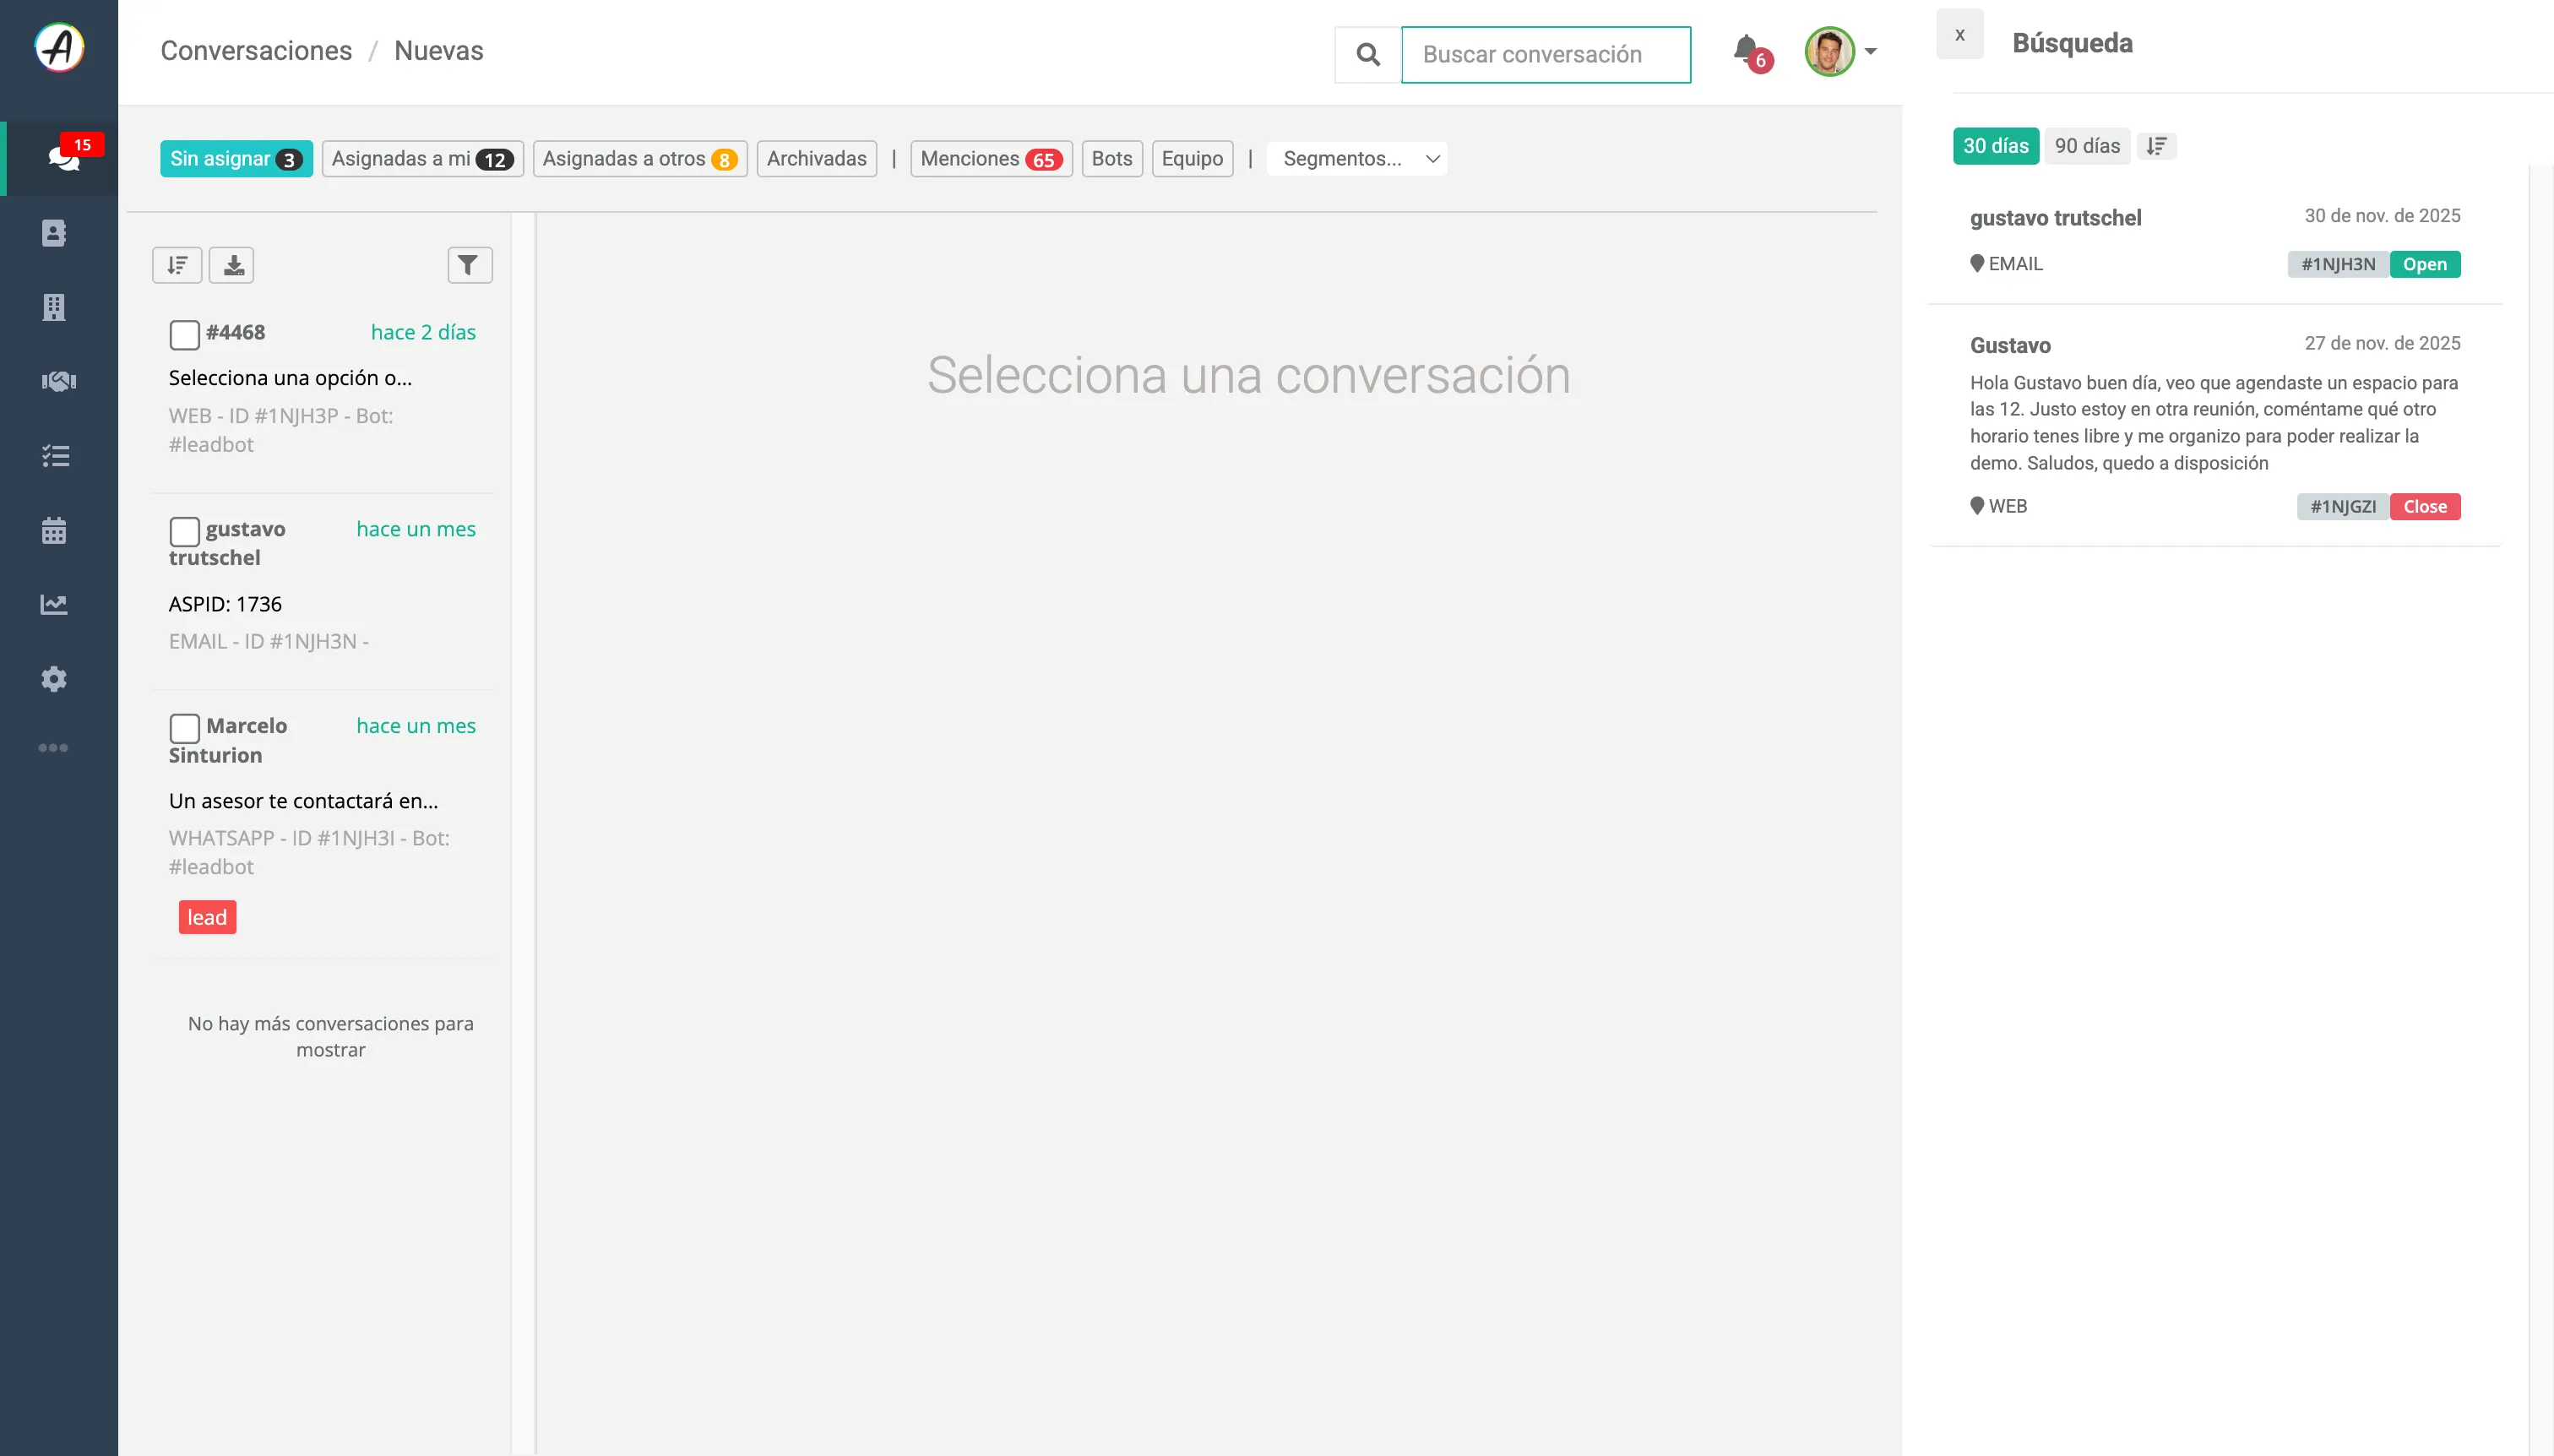Switch search range to 90 días
The width and height of the screenshot is (2554, 1456).
2087,146
